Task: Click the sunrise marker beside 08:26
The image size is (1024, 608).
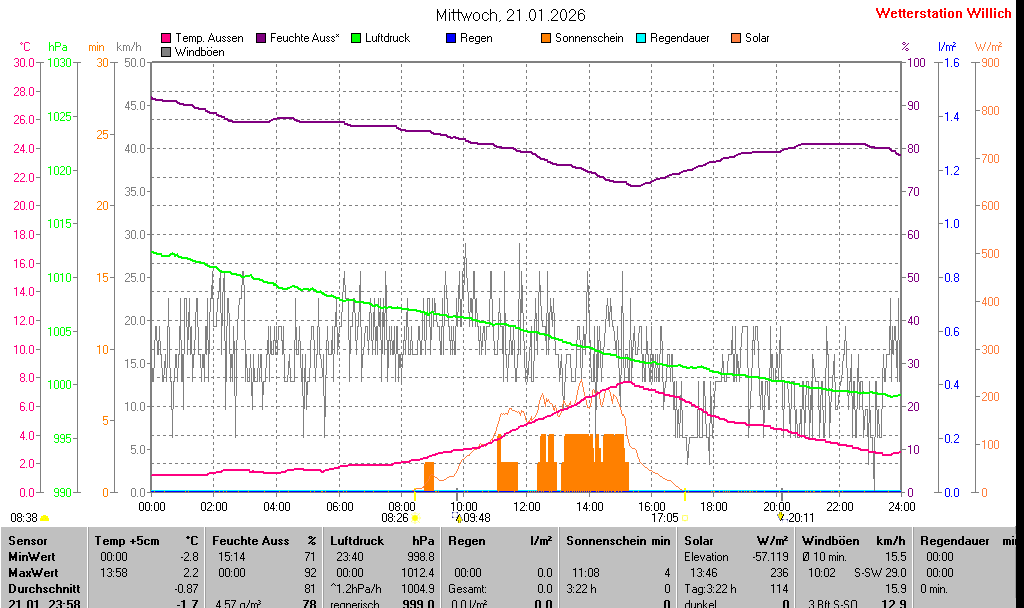Action: click(415, 518)
